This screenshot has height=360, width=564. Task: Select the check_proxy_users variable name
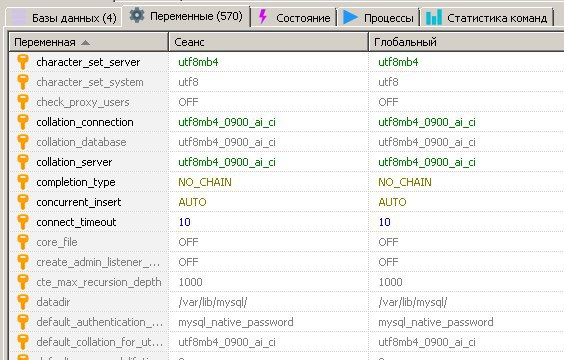(83, 102)
